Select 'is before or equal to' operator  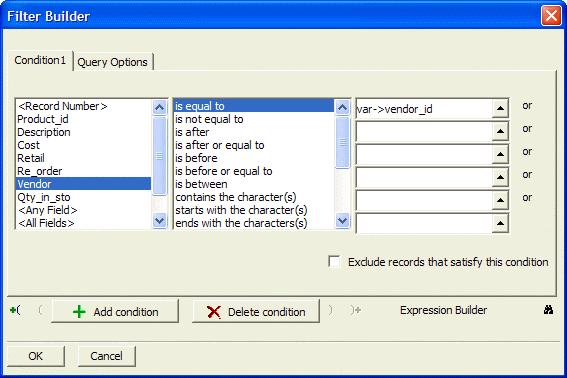tap(254, 171)
